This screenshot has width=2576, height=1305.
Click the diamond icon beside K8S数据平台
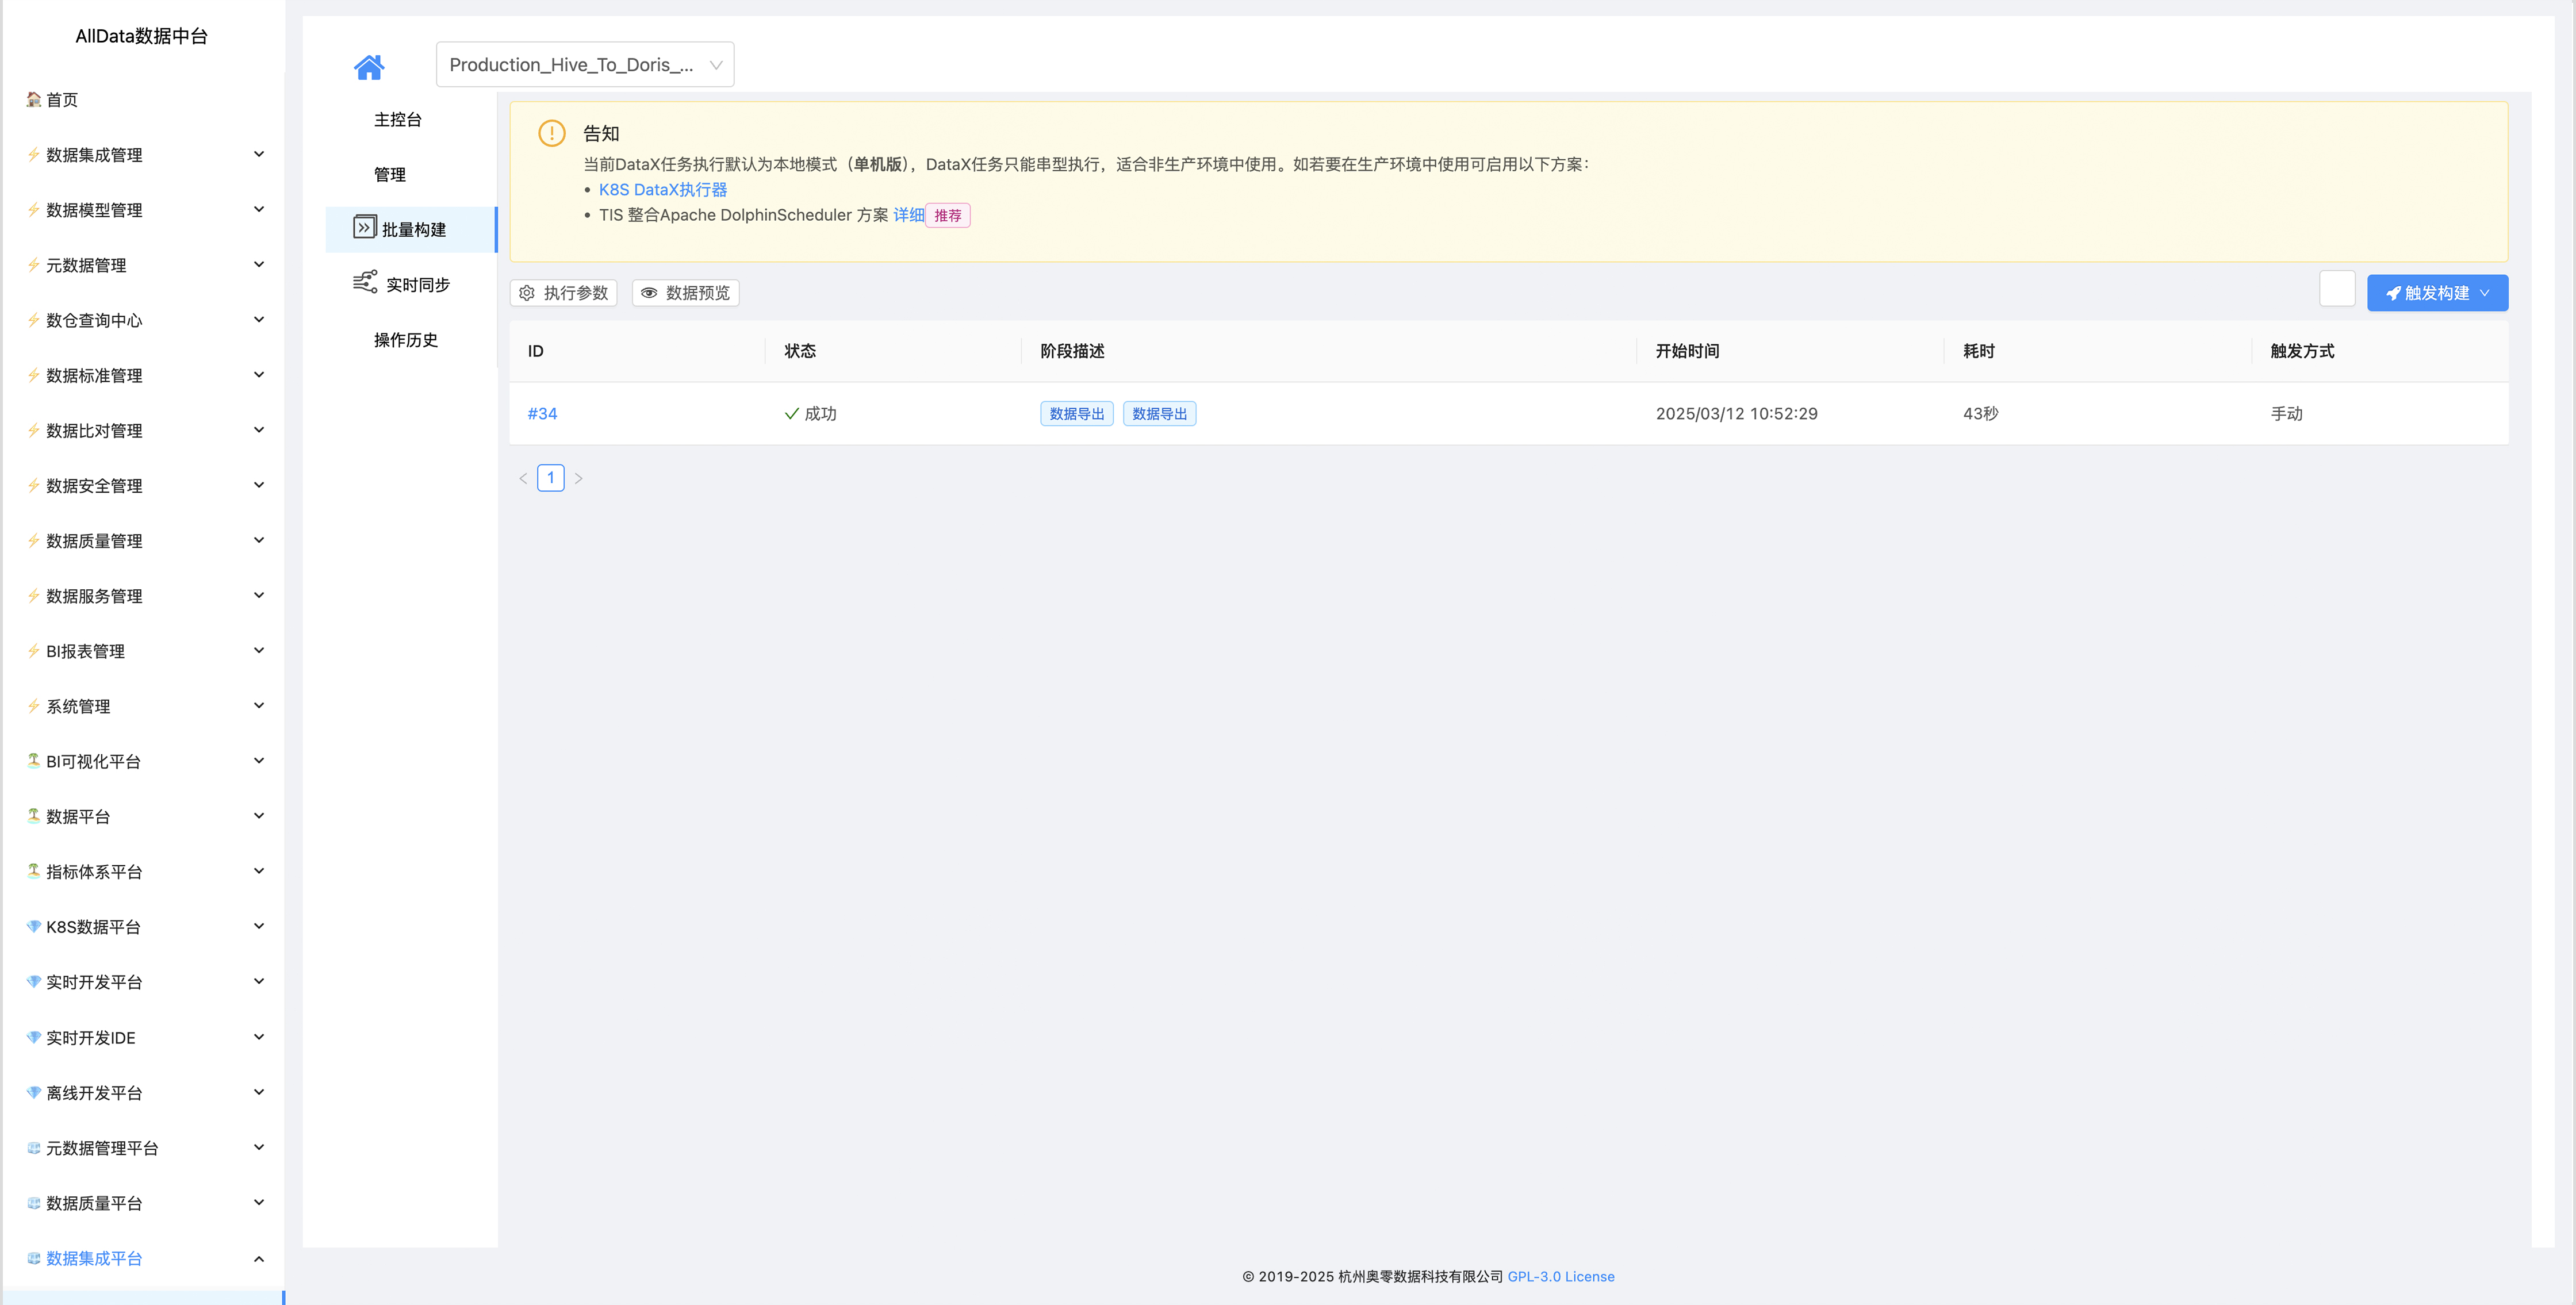click(x=33, y=926)
